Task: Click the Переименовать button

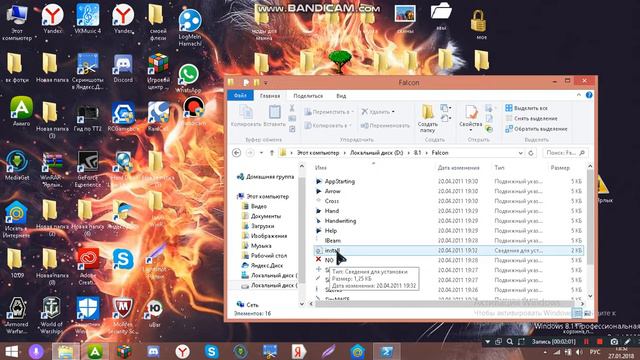Action: coord(385,126)
